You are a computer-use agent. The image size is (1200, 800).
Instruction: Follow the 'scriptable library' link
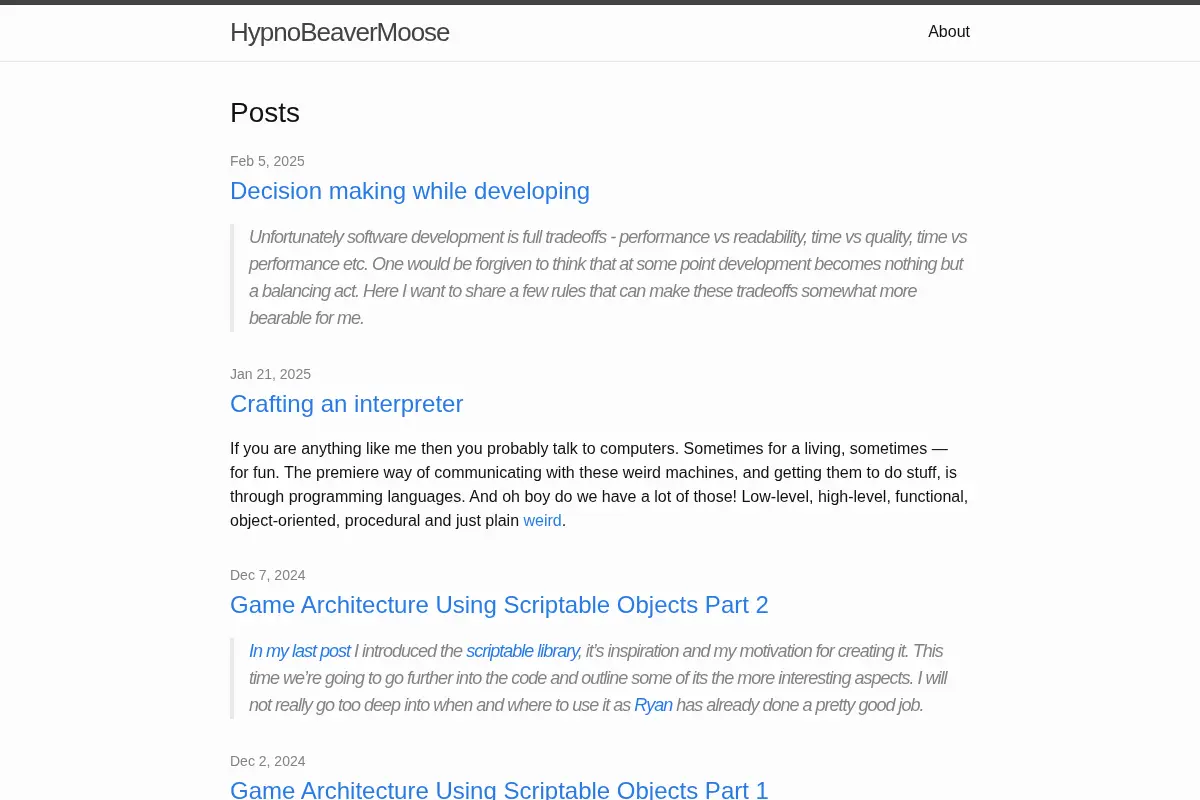(522, 651)
